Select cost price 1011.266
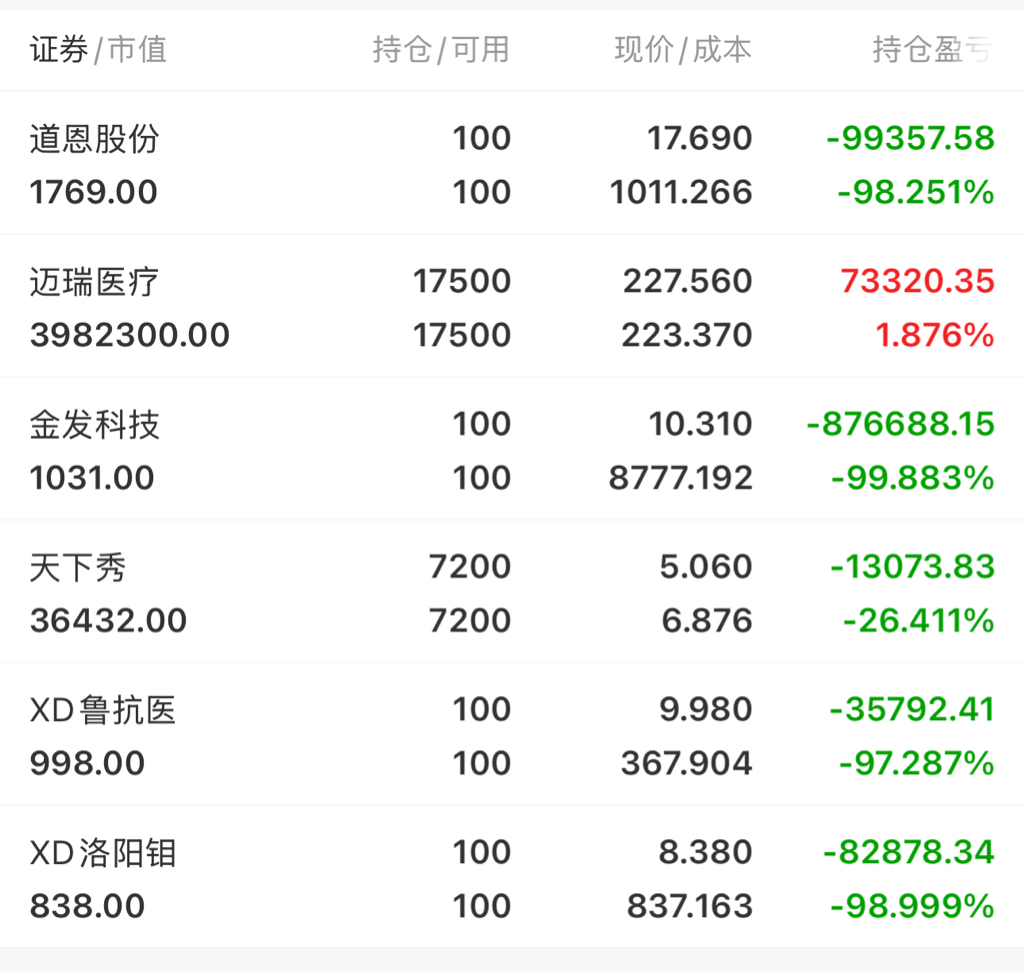This screenshot has height=974, width=1024. click(681, 192)
